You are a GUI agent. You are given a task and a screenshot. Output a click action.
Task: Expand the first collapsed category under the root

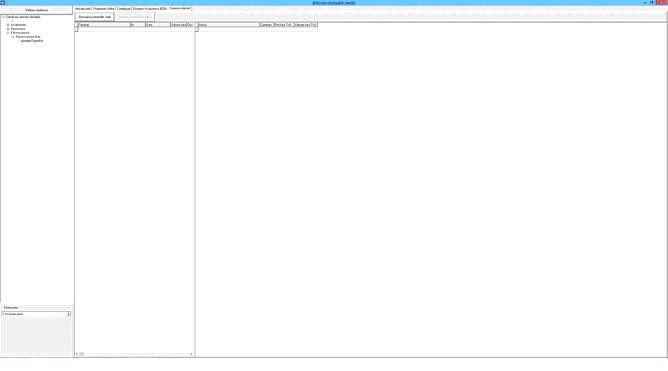pos(8,25)
